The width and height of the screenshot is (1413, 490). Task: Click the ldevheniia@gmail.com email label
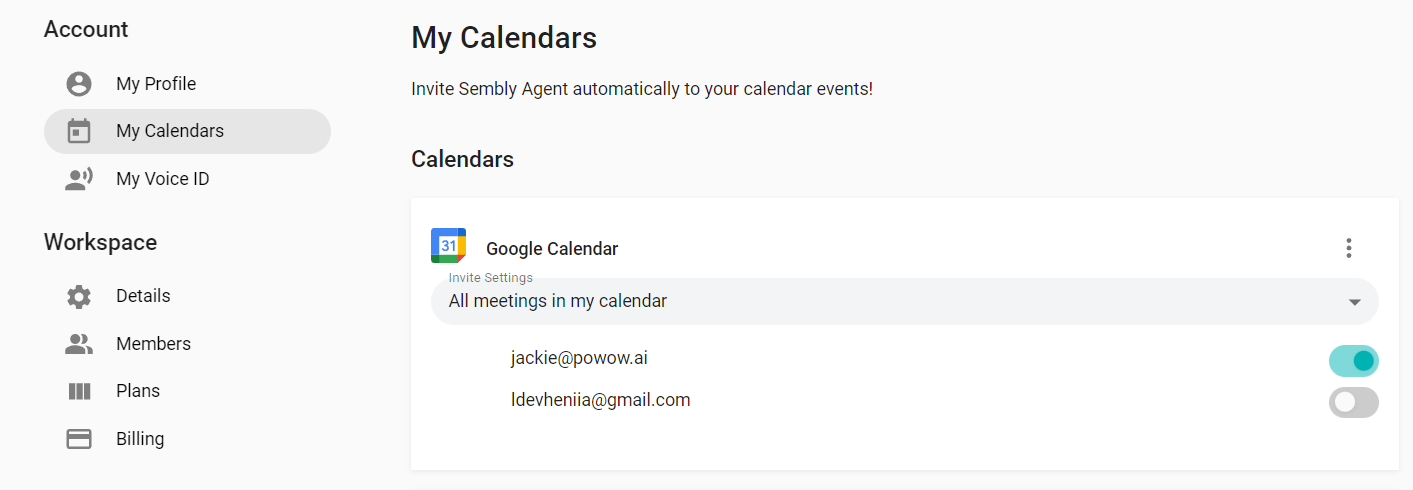click(600, 400)
